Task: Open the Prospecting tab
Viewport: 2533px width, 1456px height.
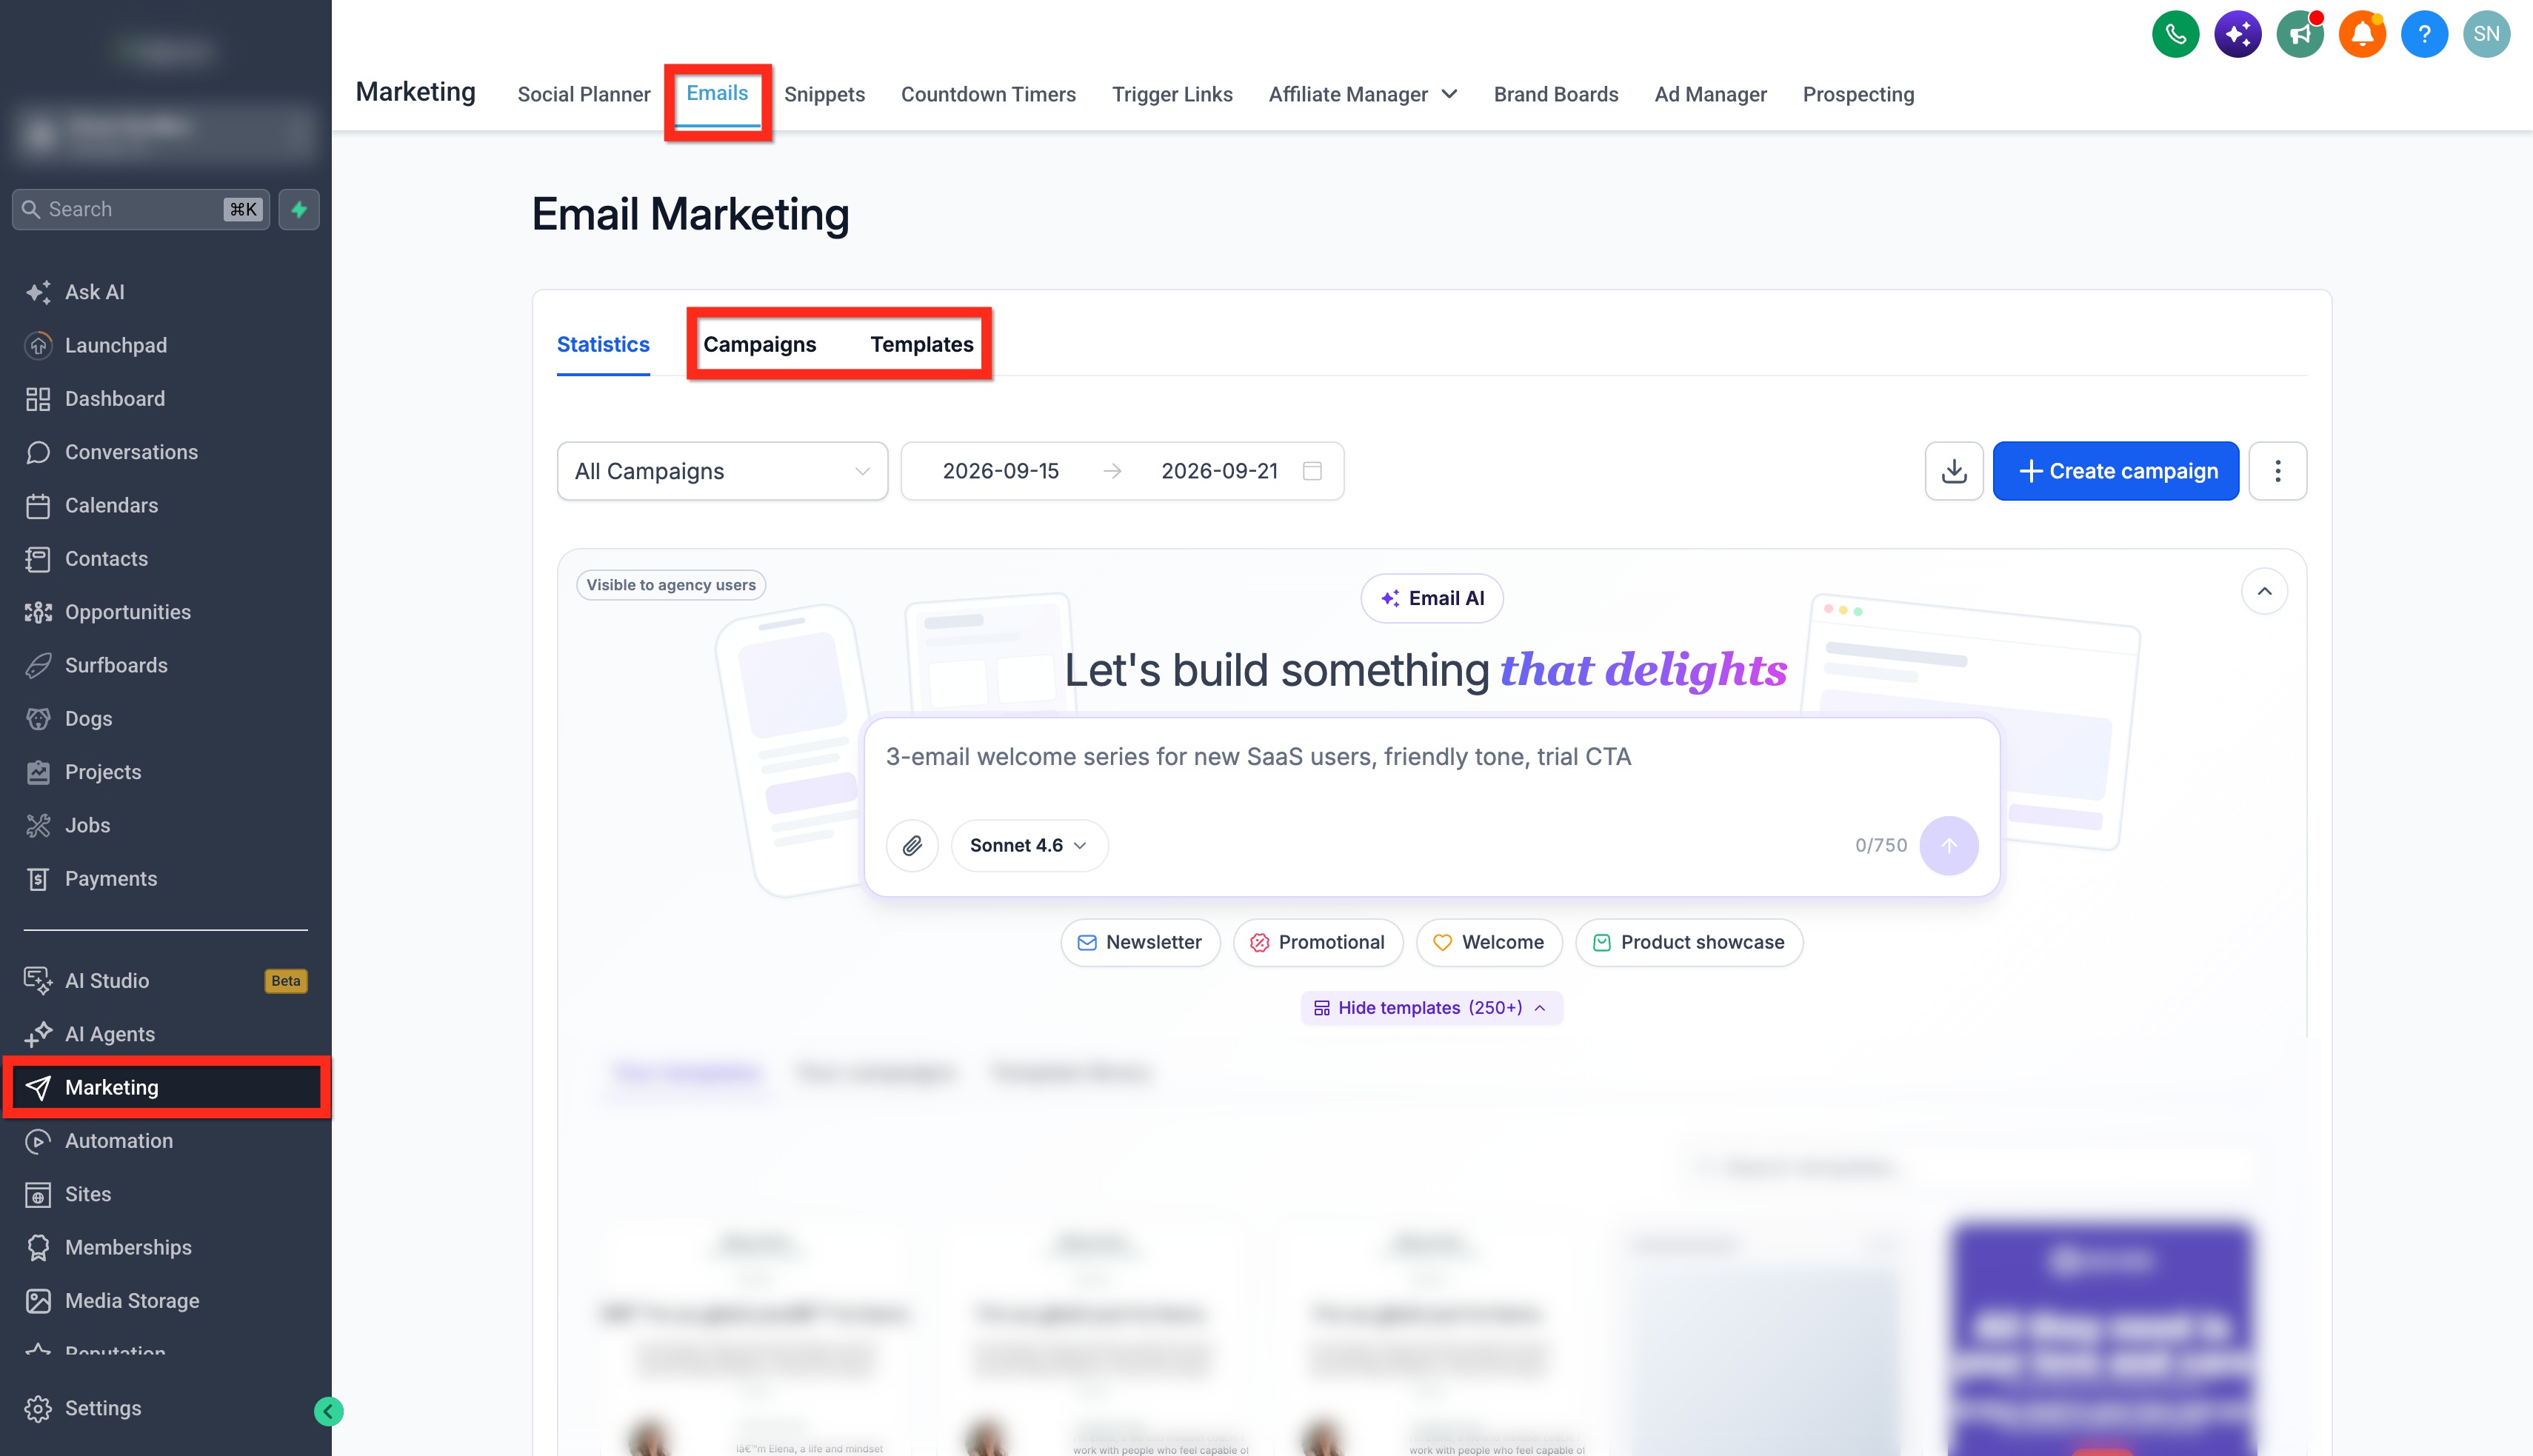Action: tap(1858, 94)
